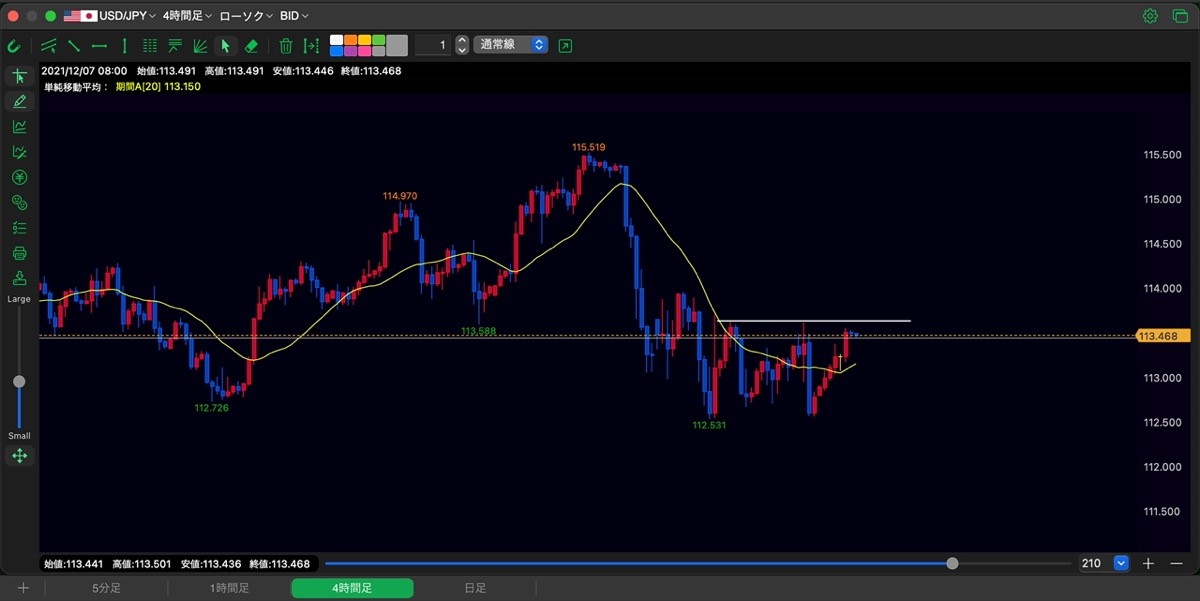Select the diagonal trend line tool
The image size is (1200, 601).
coord(74,45)
